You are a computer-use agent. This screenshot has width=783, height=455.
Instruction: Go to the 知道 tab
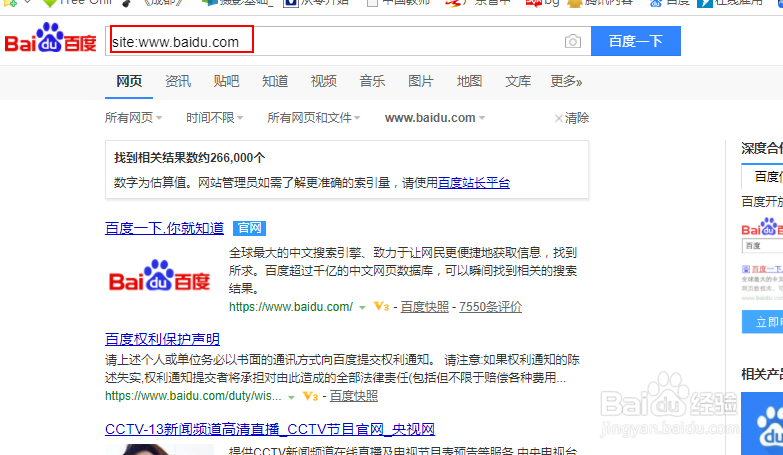275,81
